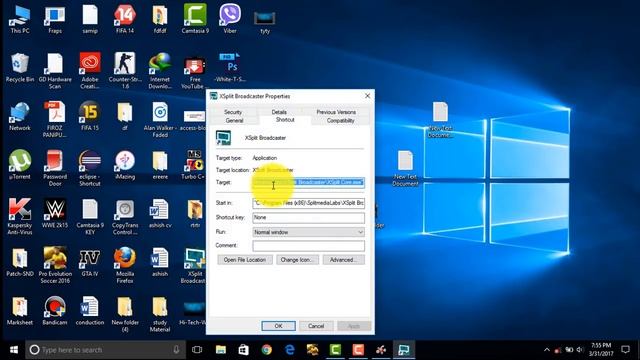Switch to the General tab
The image size is (640, 360).
coord(234,120)
